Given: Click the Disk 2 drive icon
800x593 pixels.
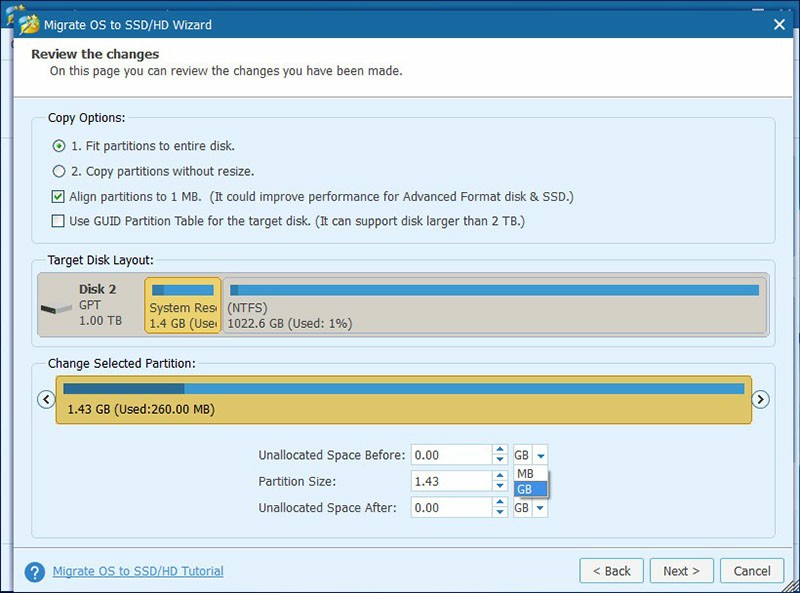Looking at the screenshot, I should 56,308.
